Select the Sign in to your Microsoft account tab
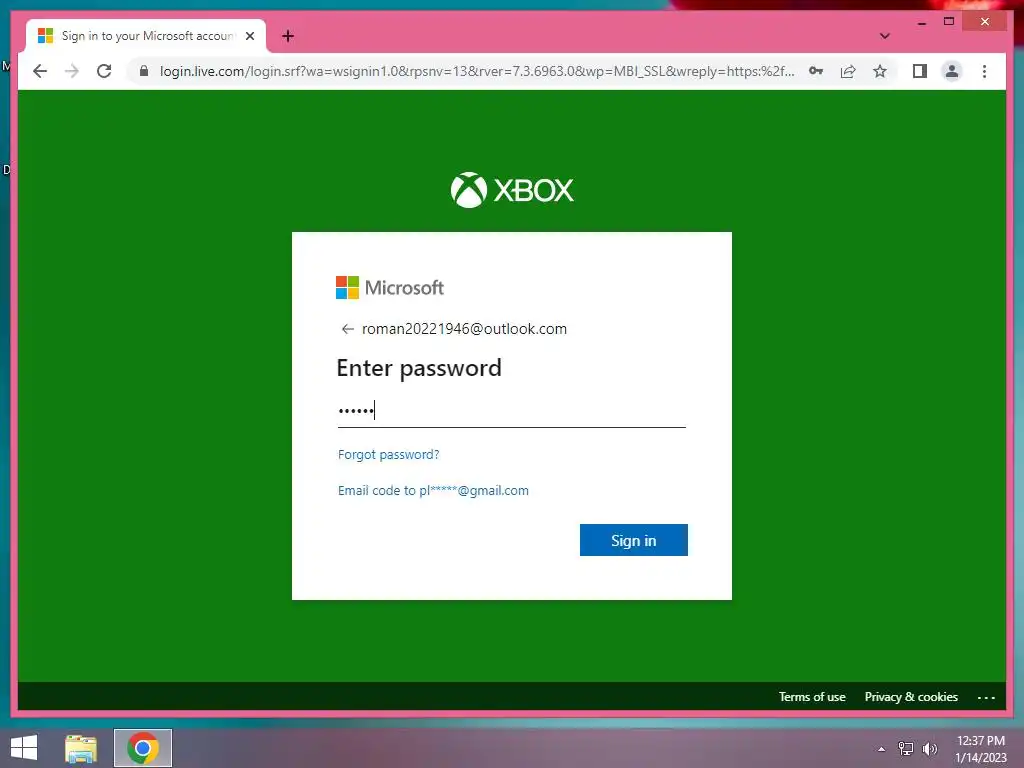1024x768 pixels. point(145,36)
